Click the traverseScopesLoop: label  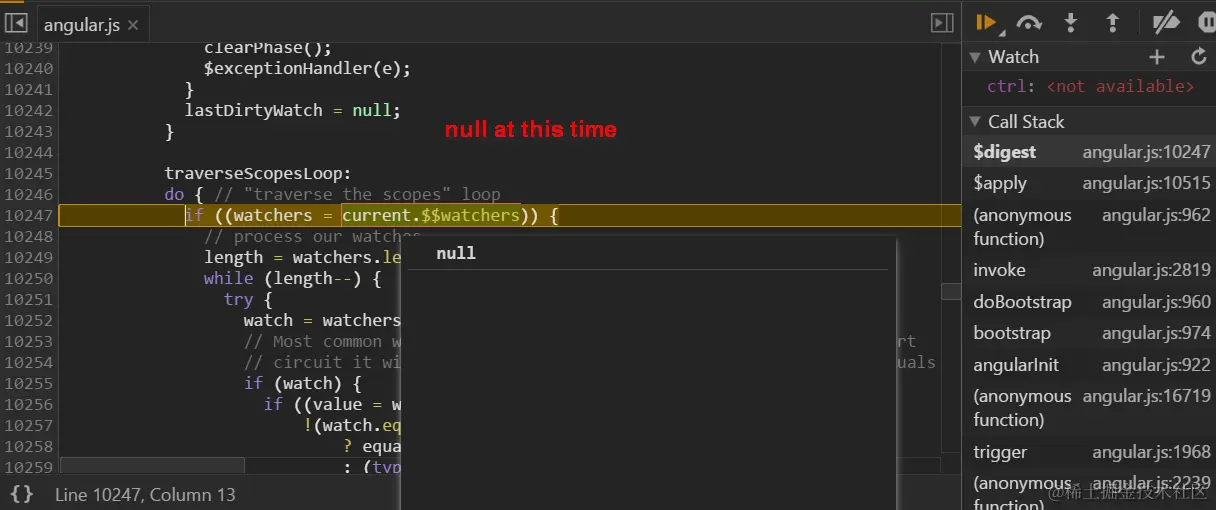258,173
